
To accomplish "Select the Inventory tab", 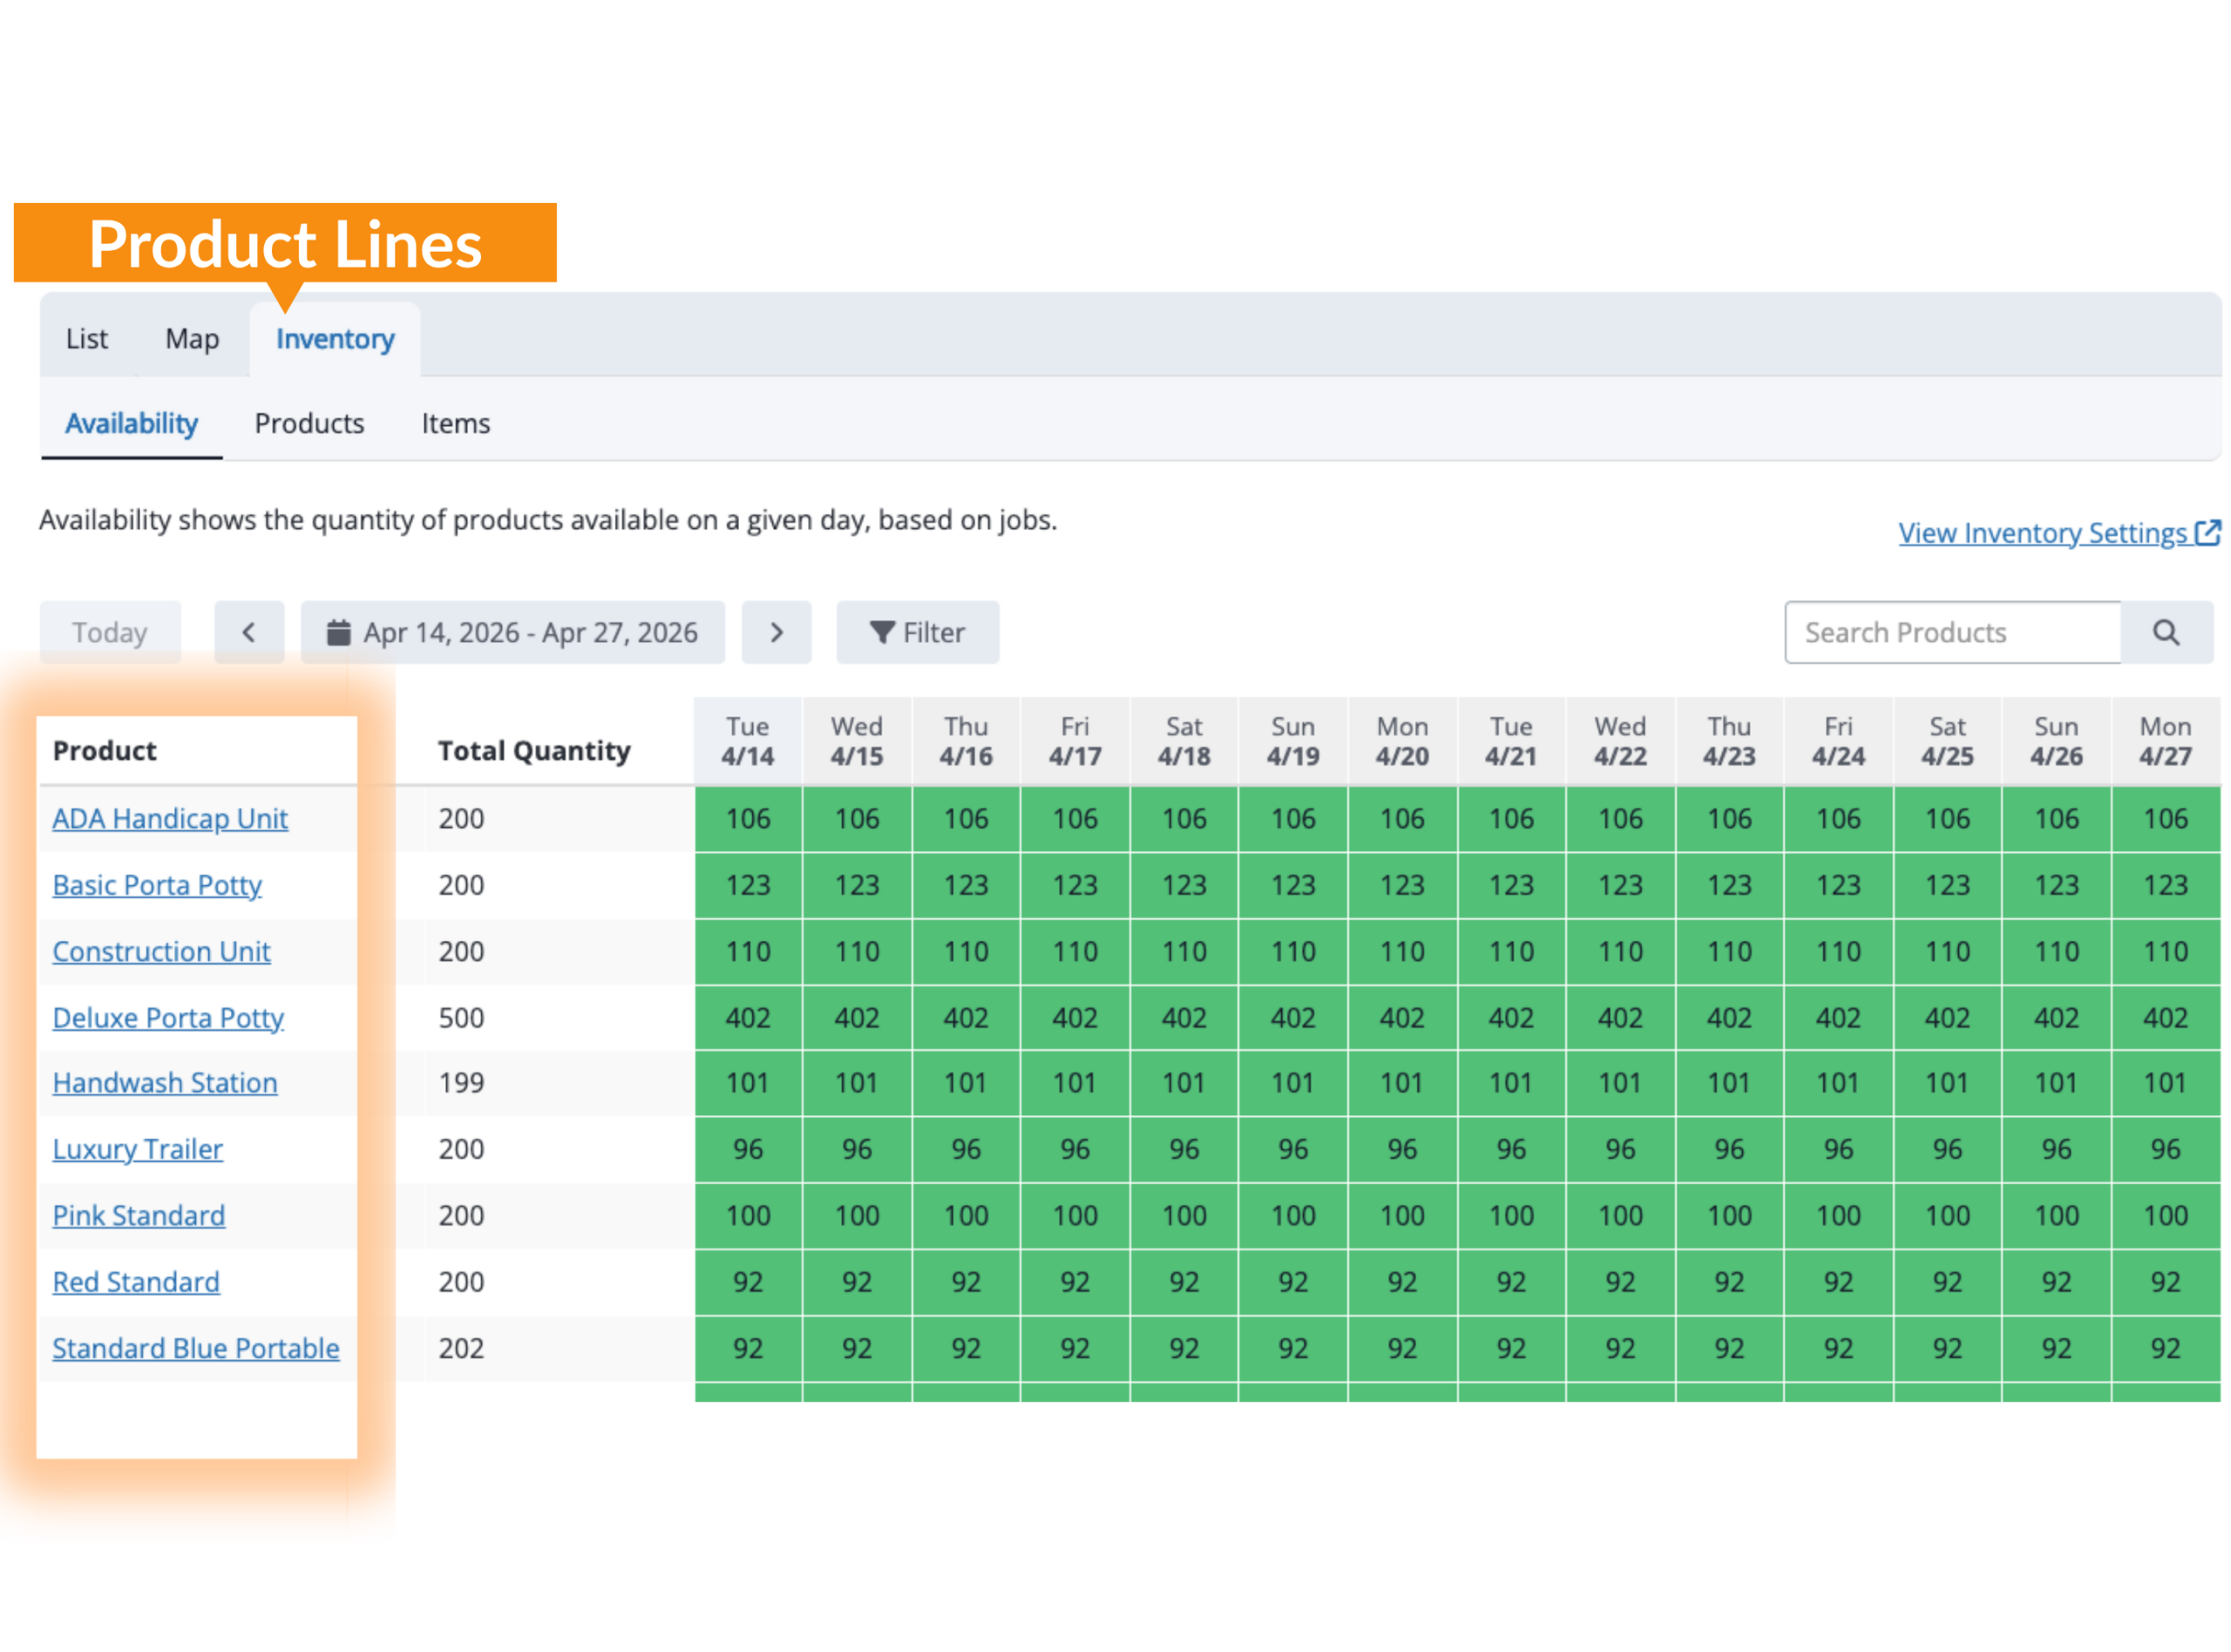I will (x=335, y=339).
